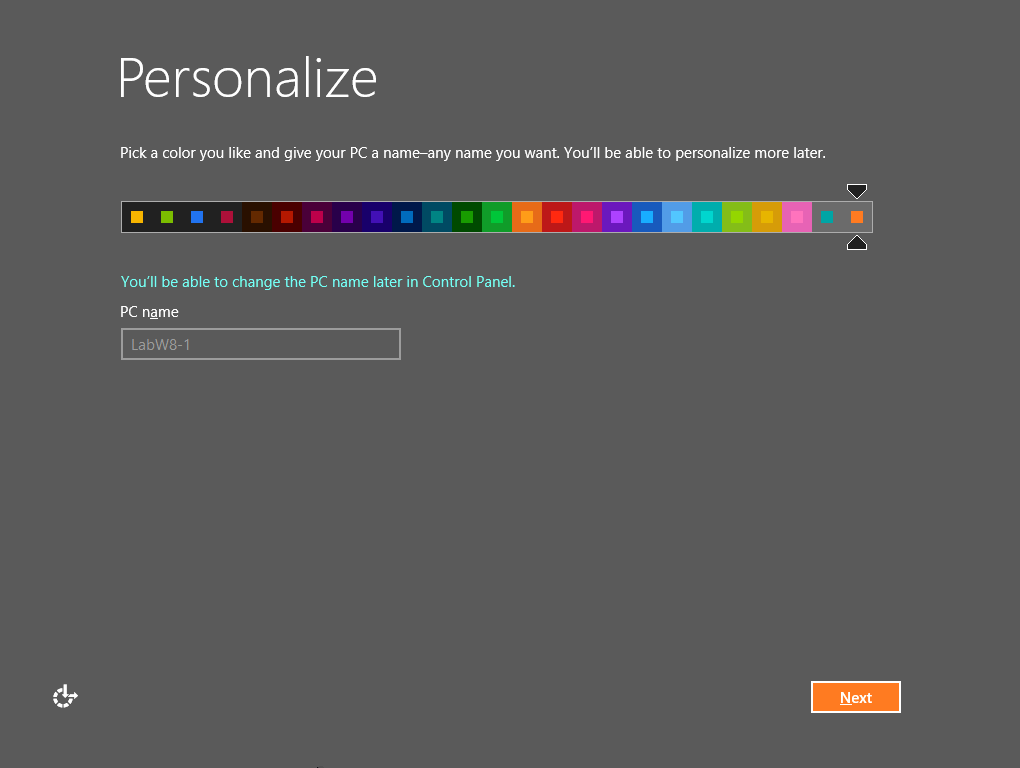Select the violet purple color swatch

[x=617, y=217]
